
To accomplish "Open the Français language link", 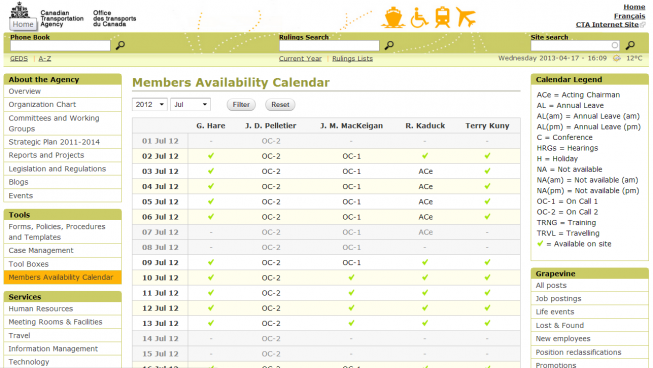I will 629,16.
